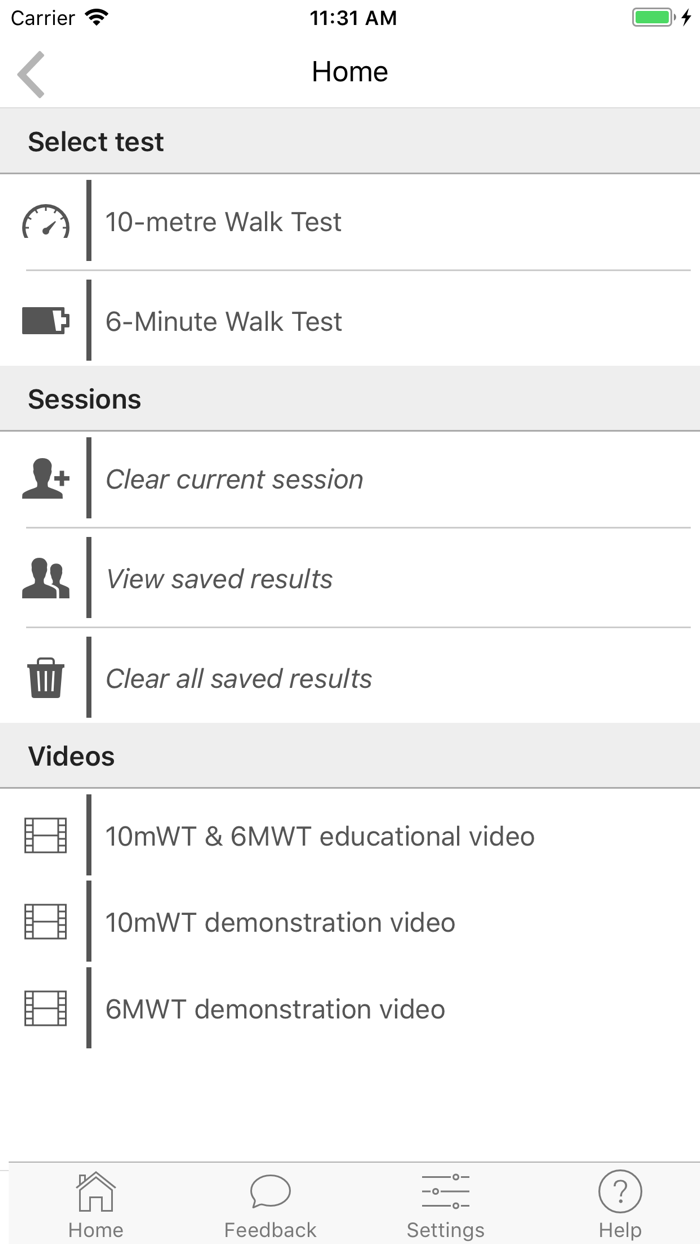Click the film icon beside the educational video
Image resolution: width=700 pixels, height=1244 pixels.
(x=45, y=835)
